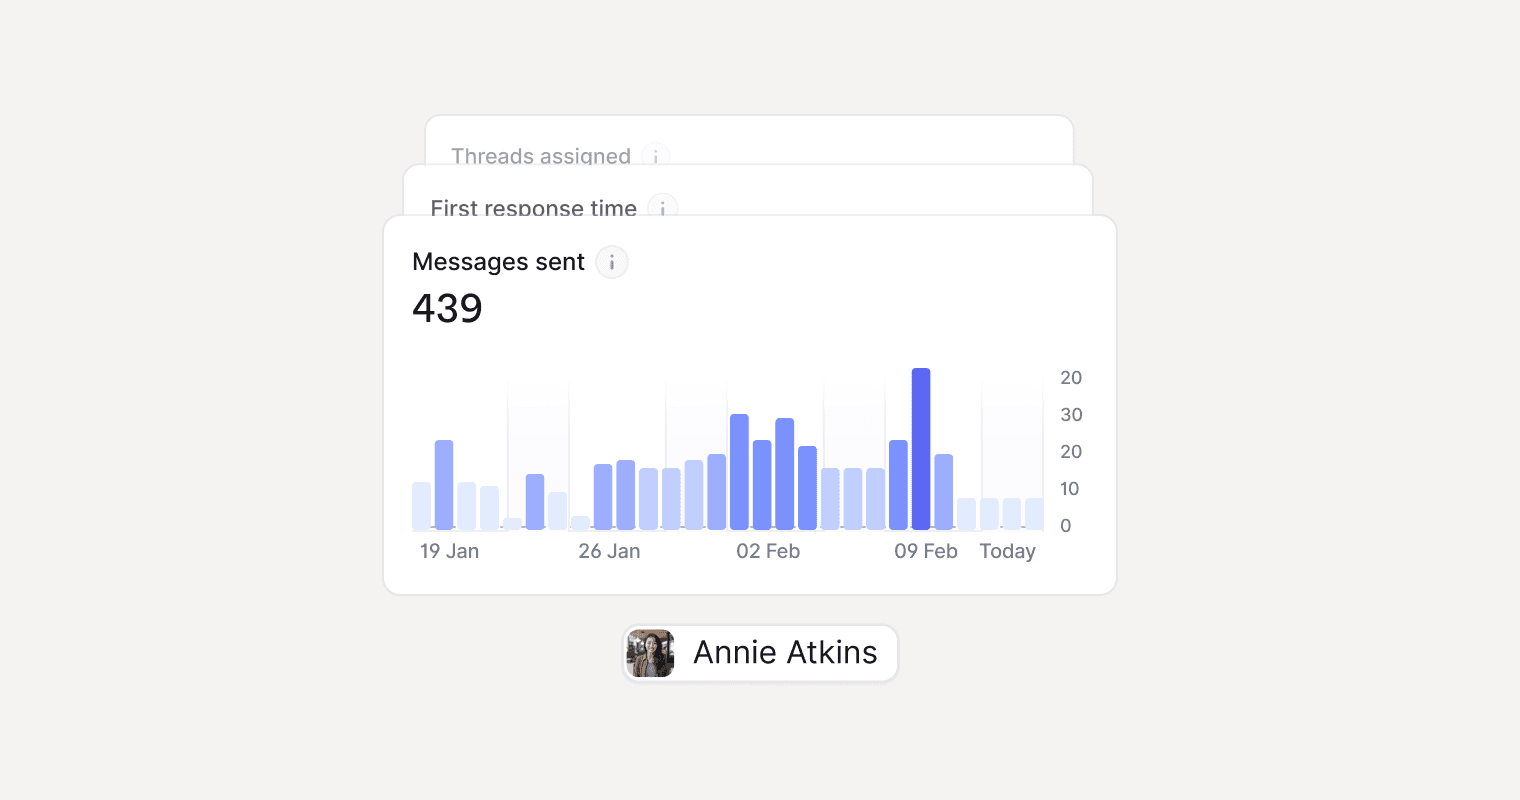Click the 0 value on the y-axis
This screenshot has height=800, width=1520.
(1066, 526)
